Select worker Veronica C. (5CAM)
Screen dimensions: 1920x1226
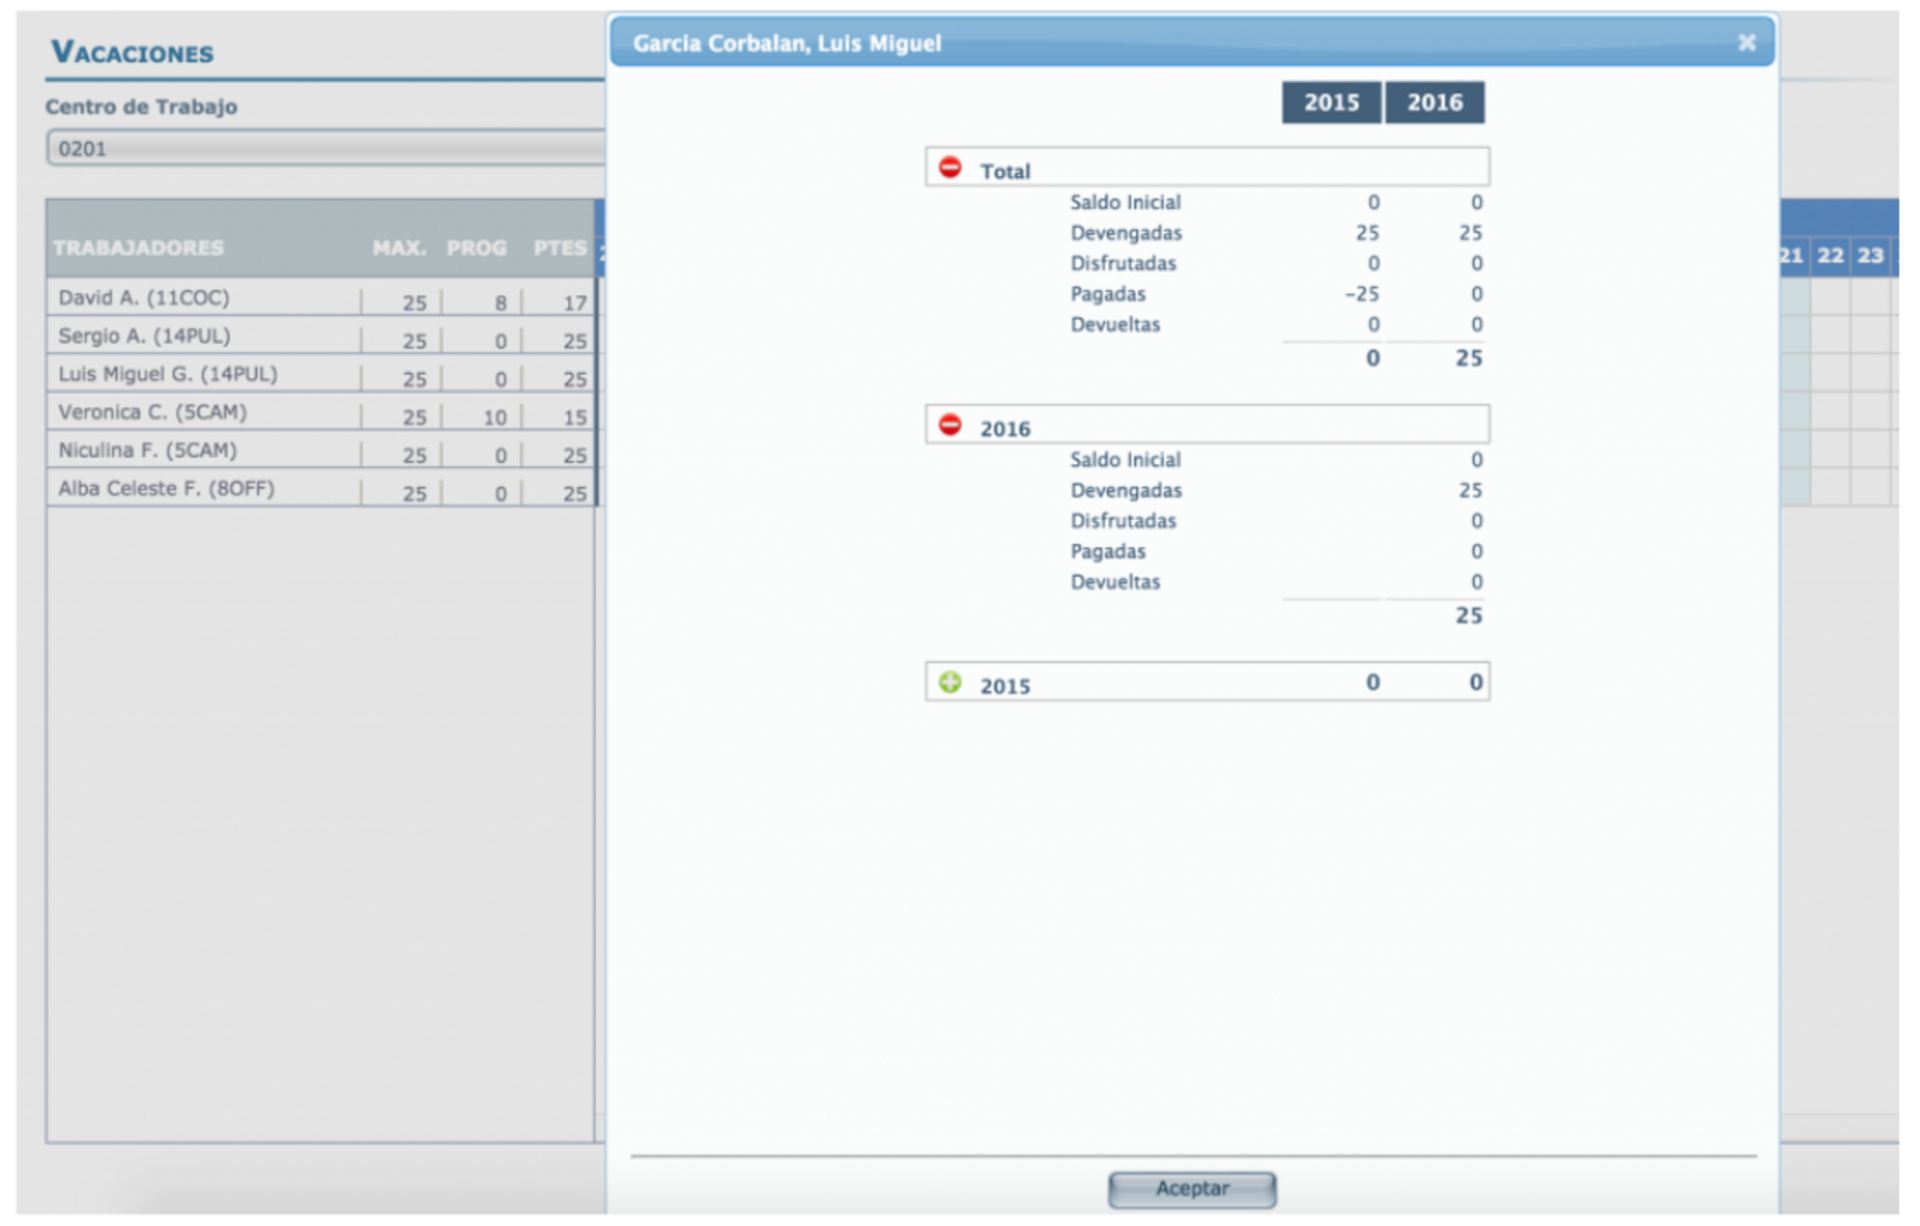pos(152,412)
